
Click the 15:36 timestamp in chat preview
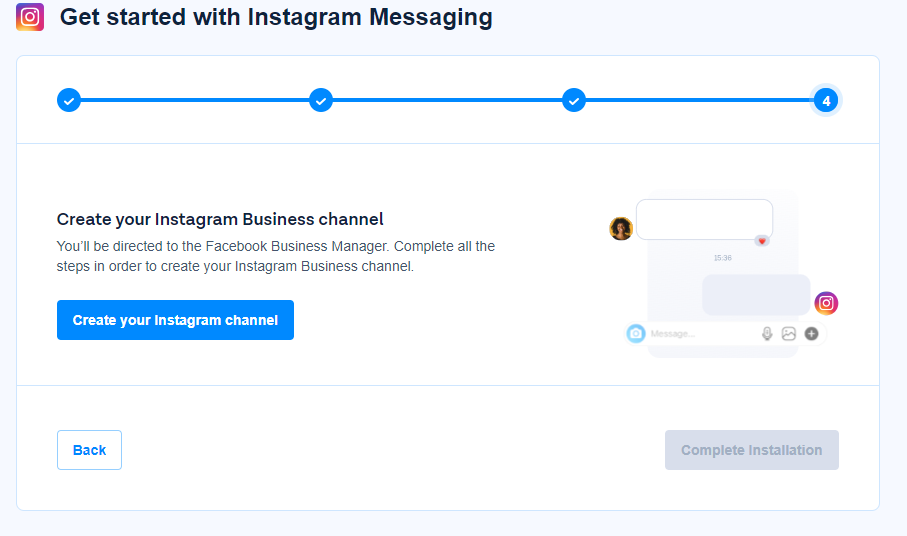pos(722,258)
